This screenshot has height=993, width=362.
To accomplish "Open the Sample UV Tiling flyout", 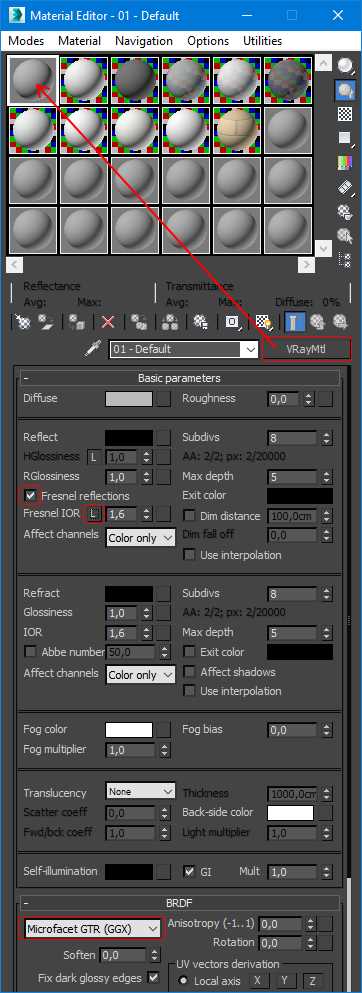I will click(345, 138).
